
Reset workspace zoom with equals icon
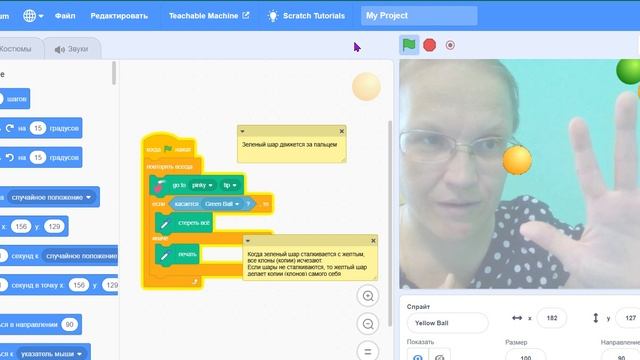coord(368,351)
